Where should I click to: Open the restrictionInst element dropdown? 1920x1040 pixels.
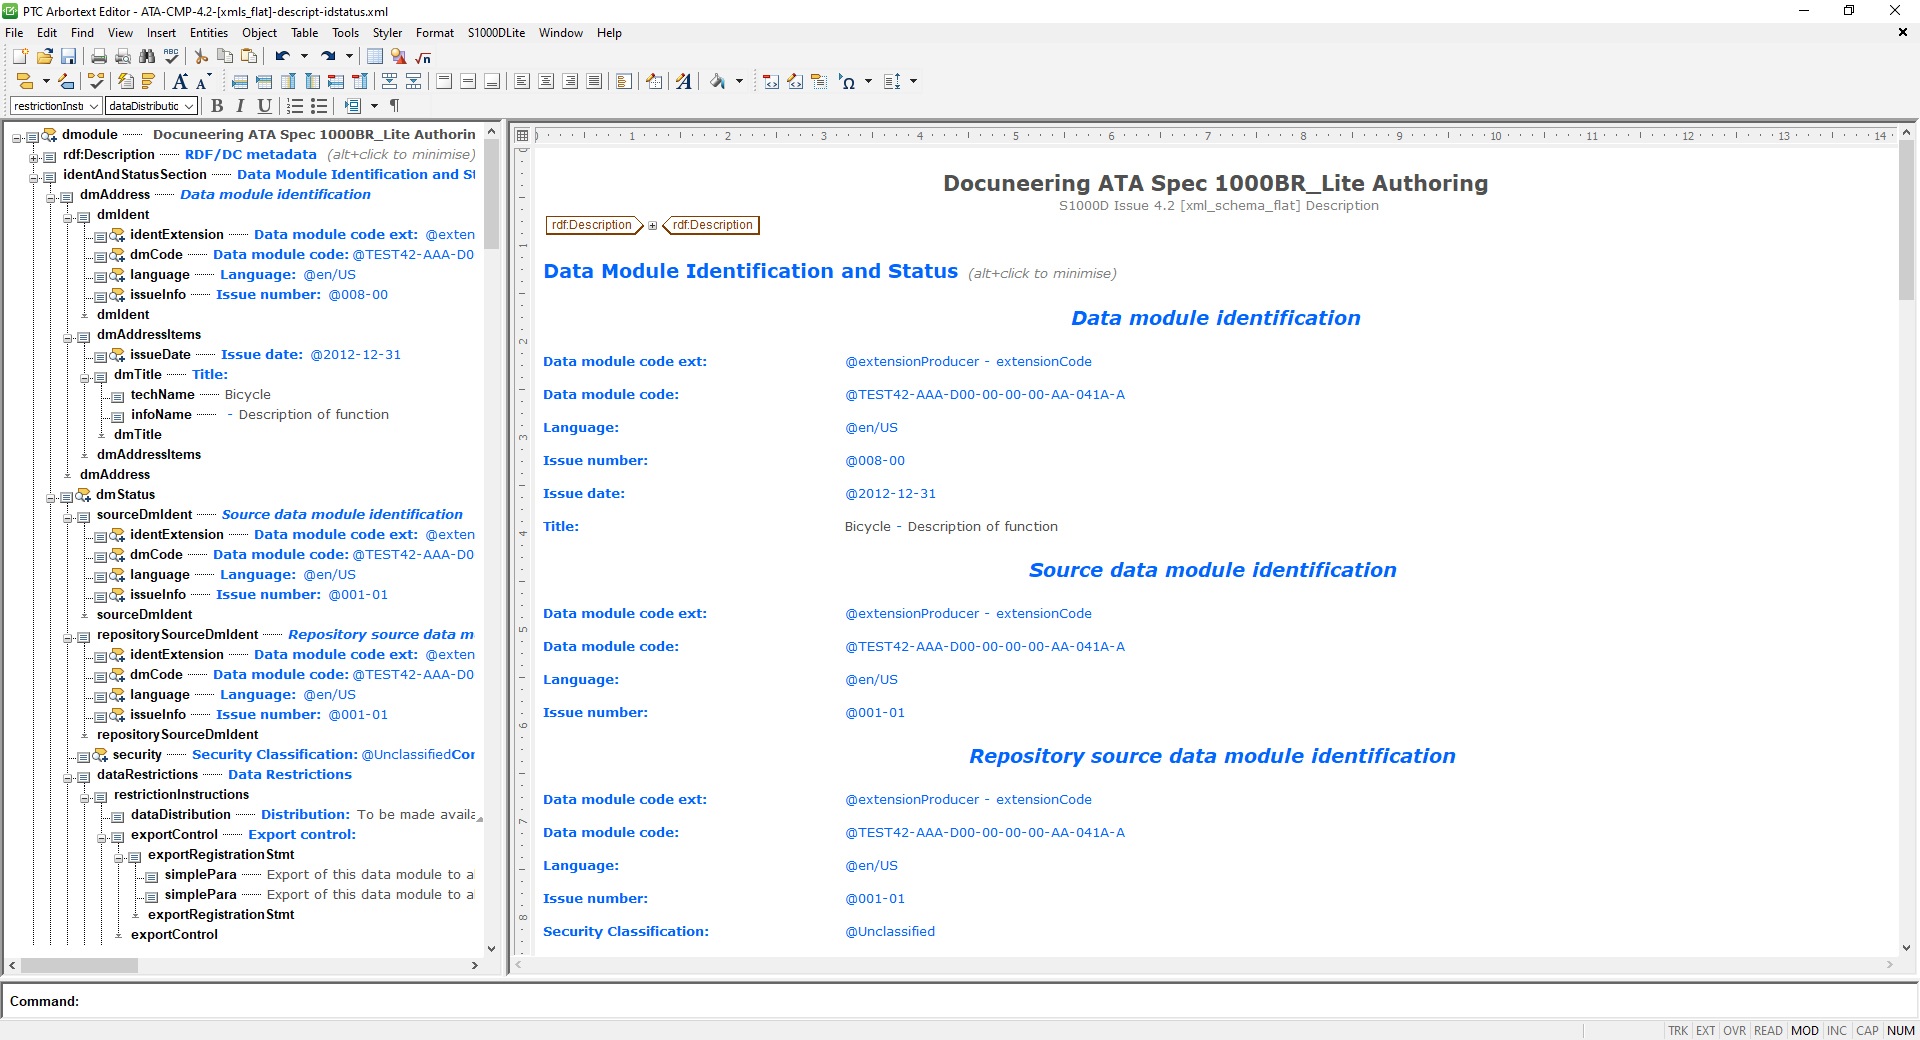point(91,105)
